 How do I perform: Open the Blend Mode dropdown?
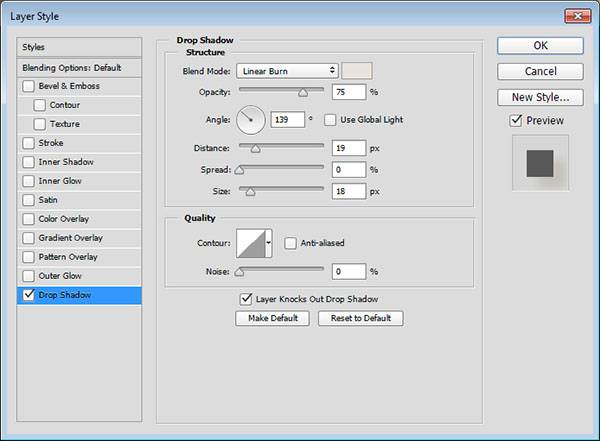(287, 71)
